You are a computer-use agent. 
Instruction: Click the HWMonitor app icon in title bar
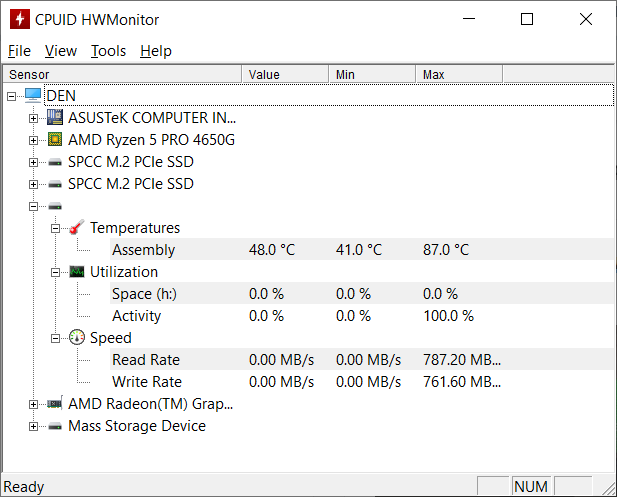pyautogui.click(x=20, y=19)
